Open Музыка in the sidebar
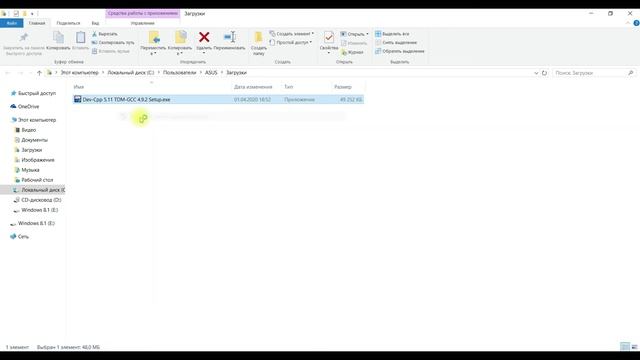The height and width of the screenshot is (360, 640). pyautogui.click(x=27, y=170)
